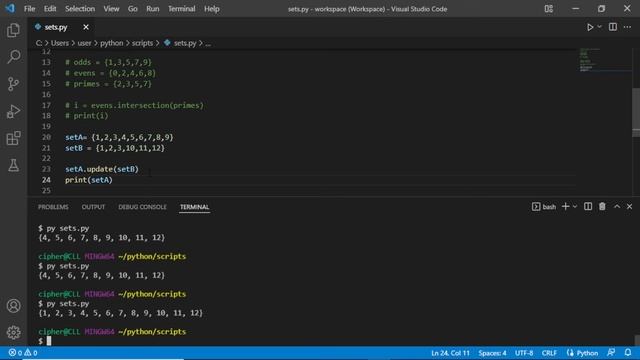
Task: Open the Accounts menu
Action: click(13, 306)
